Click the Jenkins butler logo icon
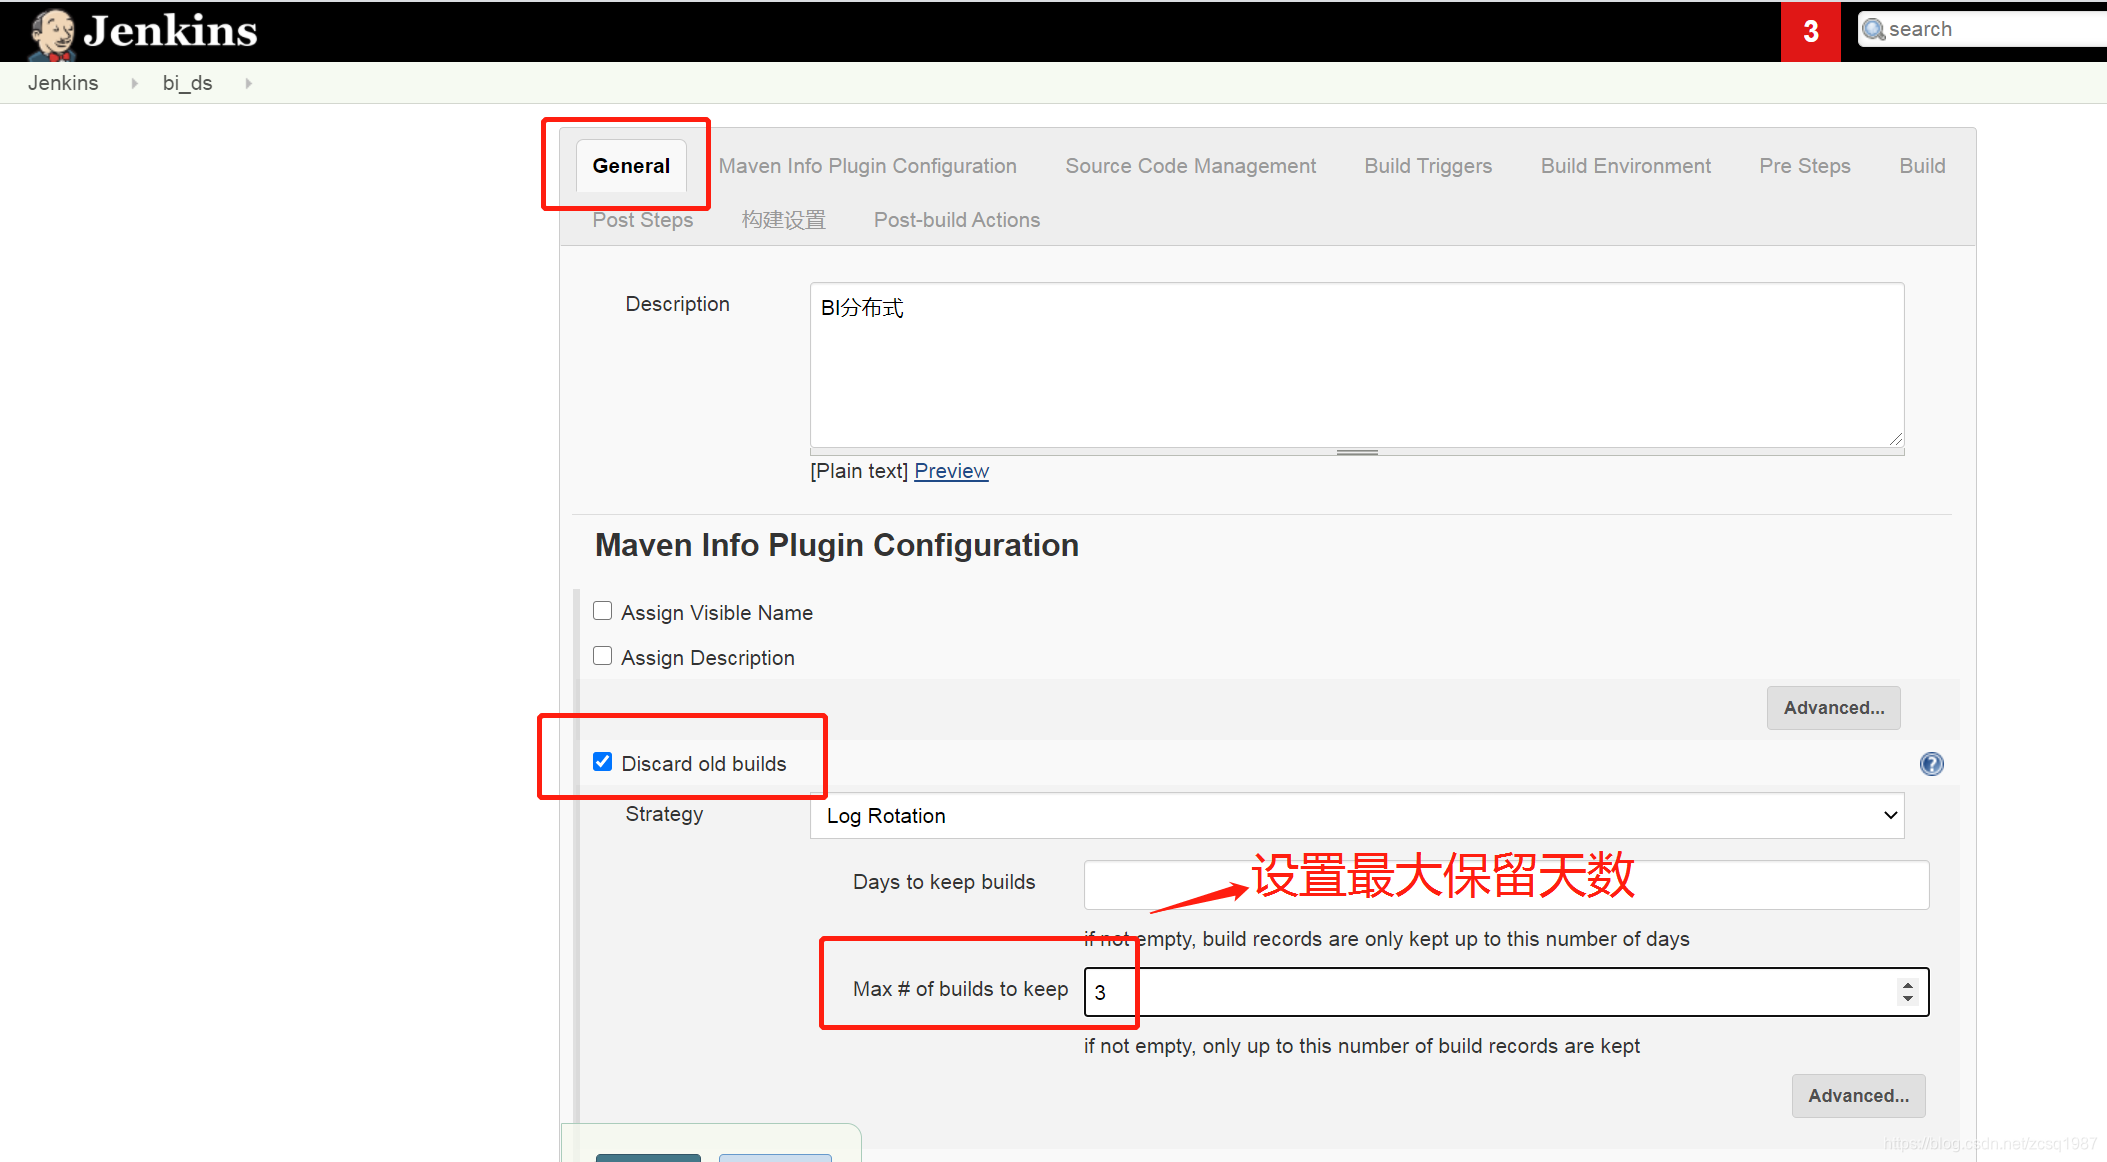The width and height of the screenshot is (2107, 1162). point(52,32)
